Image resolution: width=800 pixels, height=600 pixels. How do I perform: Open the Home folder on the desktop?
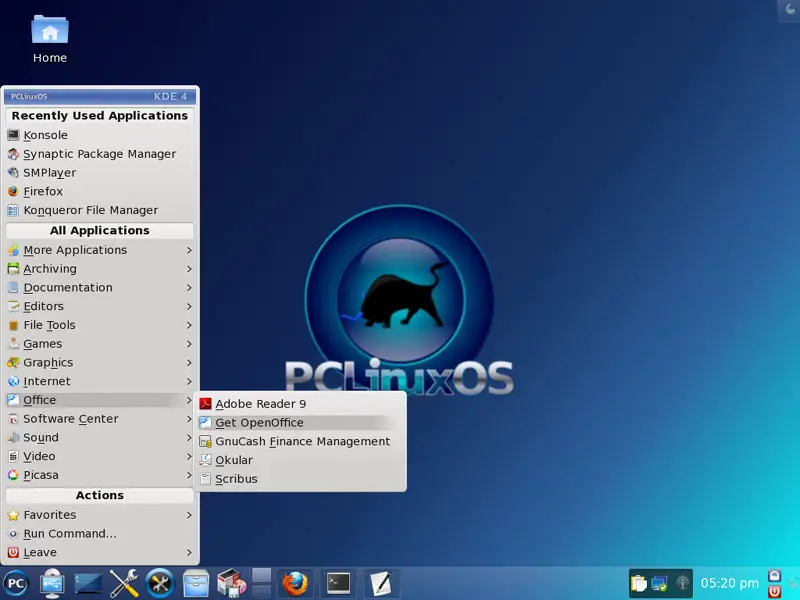click(50, 39)
